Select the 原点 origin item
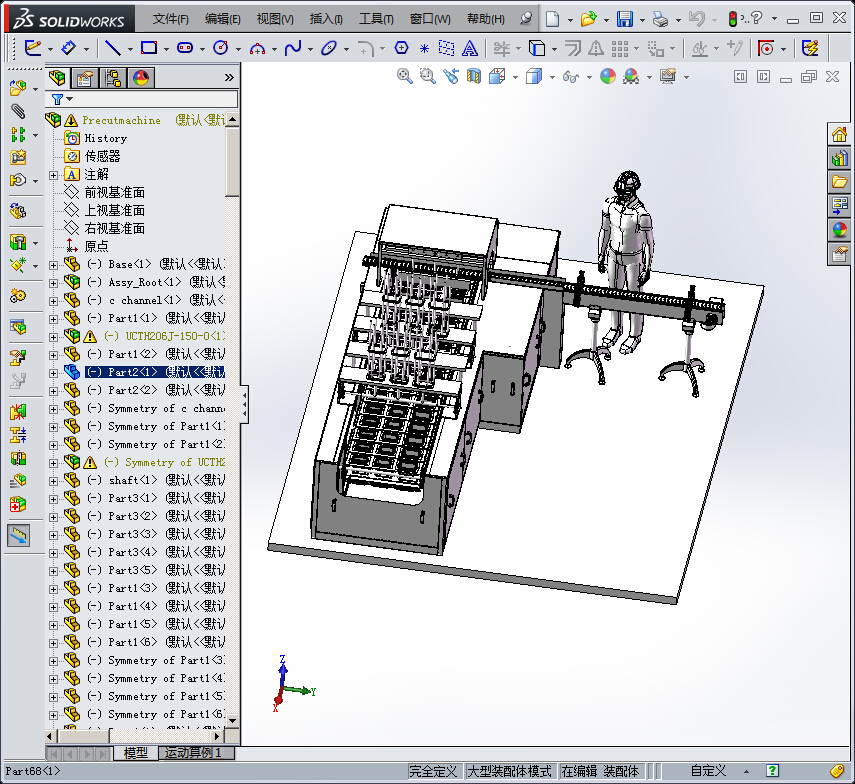 [97, 246]
